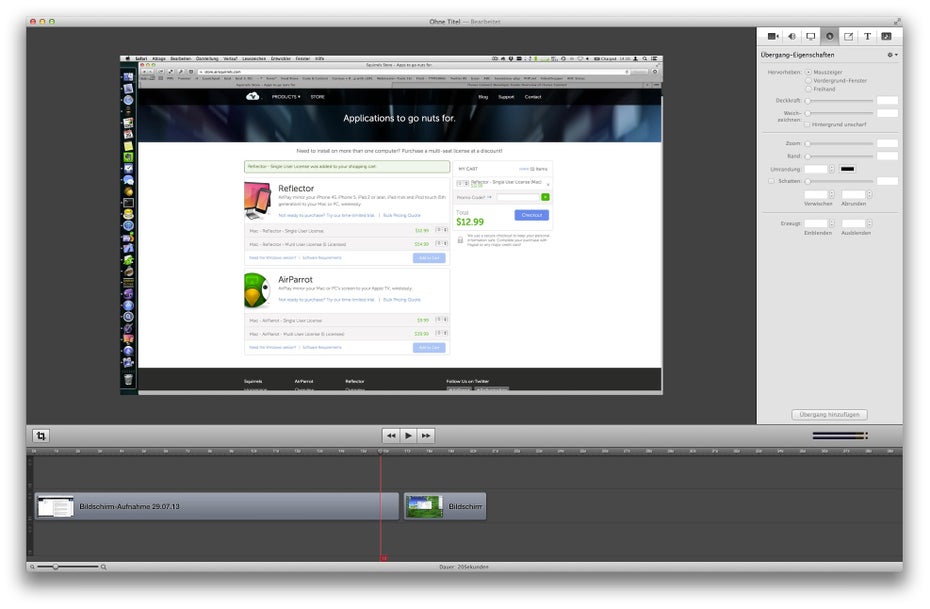The image size is (930, 609).
Task: Click the Einblenden duration field
Action: pos(816,224)
